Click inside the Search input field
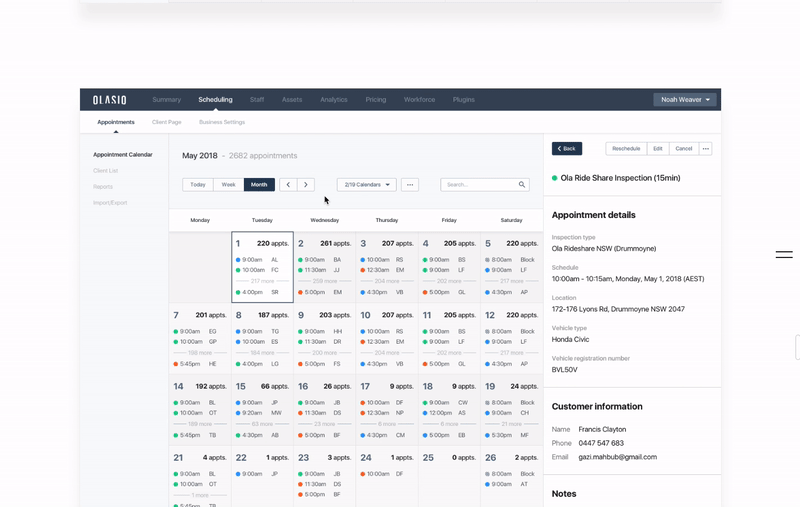This screenshot has width=800, height=507. tap(478, 185)
